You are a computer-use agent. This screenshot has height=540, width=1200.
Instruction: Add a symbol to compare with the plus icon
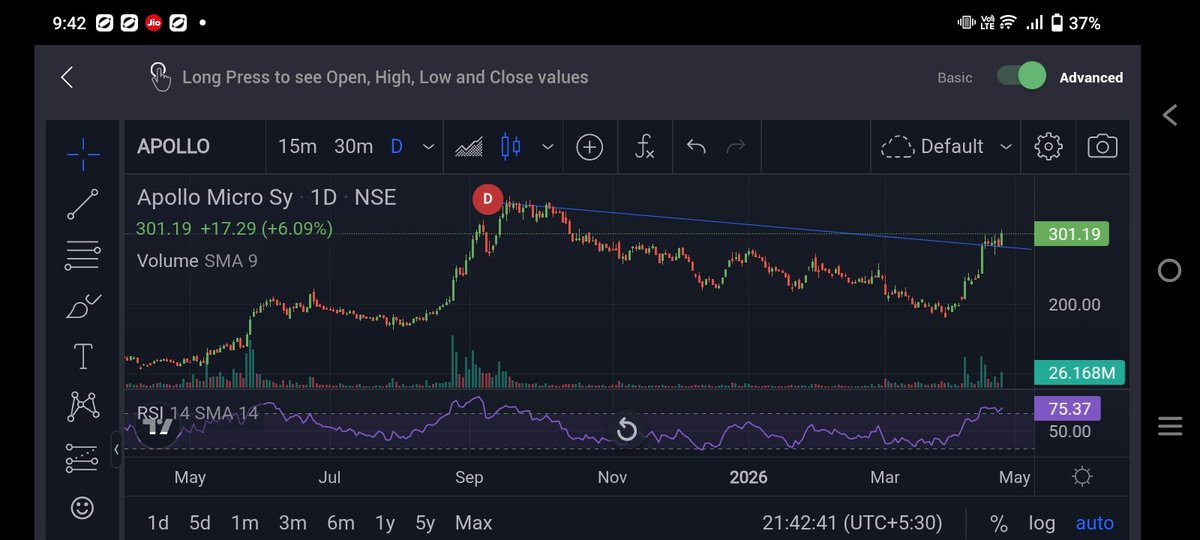pyautogui.click(x=590, y=147)
